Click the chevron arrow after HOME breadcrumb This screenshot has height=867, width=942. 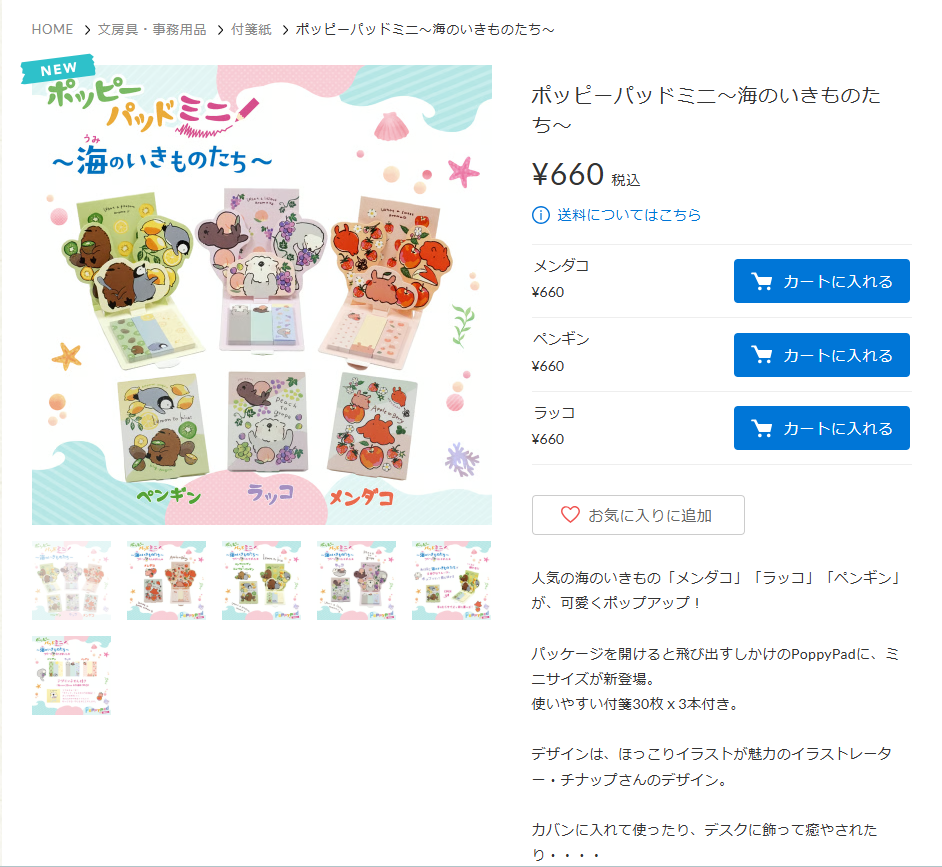pyautogui.click(x=87, y=29)
